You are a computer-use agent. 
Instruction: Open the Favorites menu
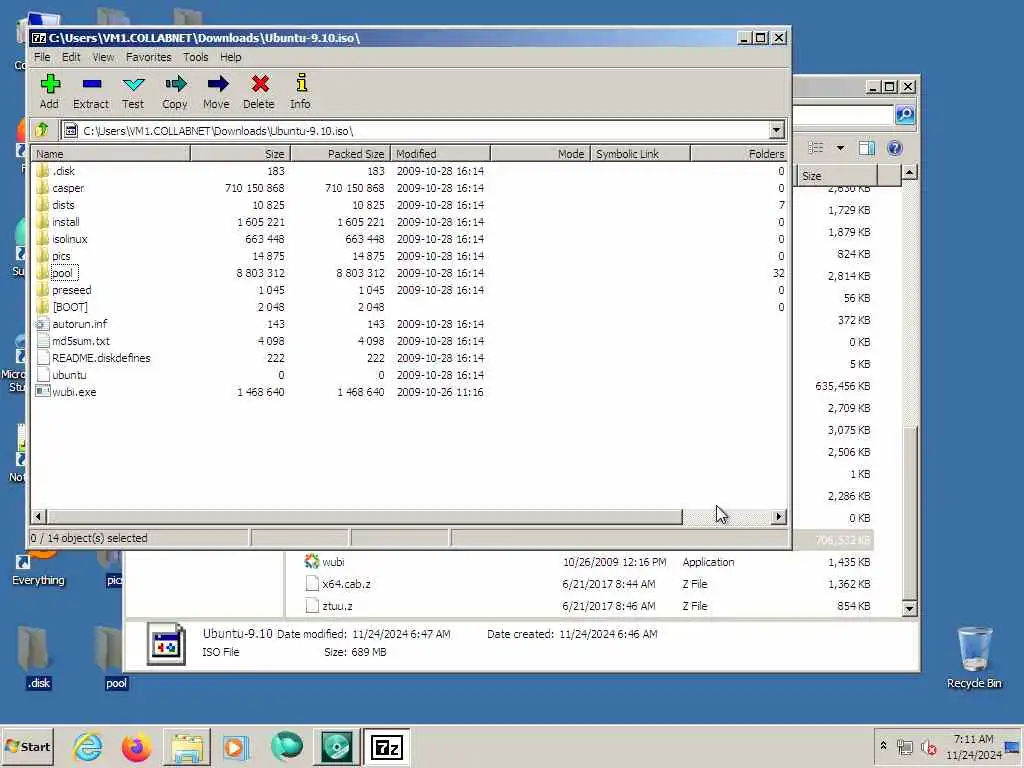148,57
